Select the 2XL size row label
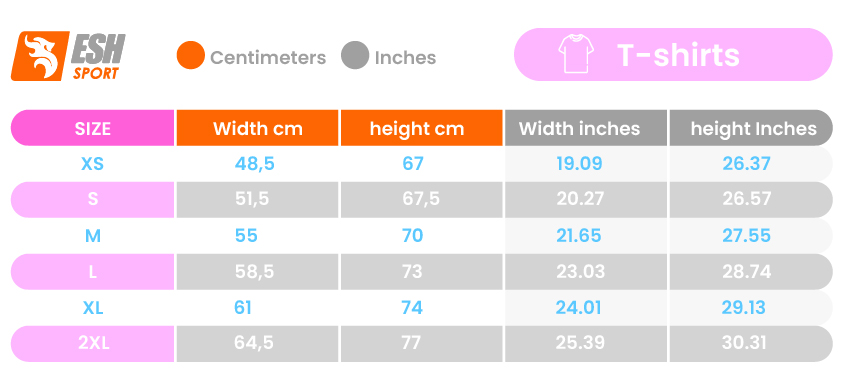Image resolution: width=843 pixels, height=369 pixels. 92,343
